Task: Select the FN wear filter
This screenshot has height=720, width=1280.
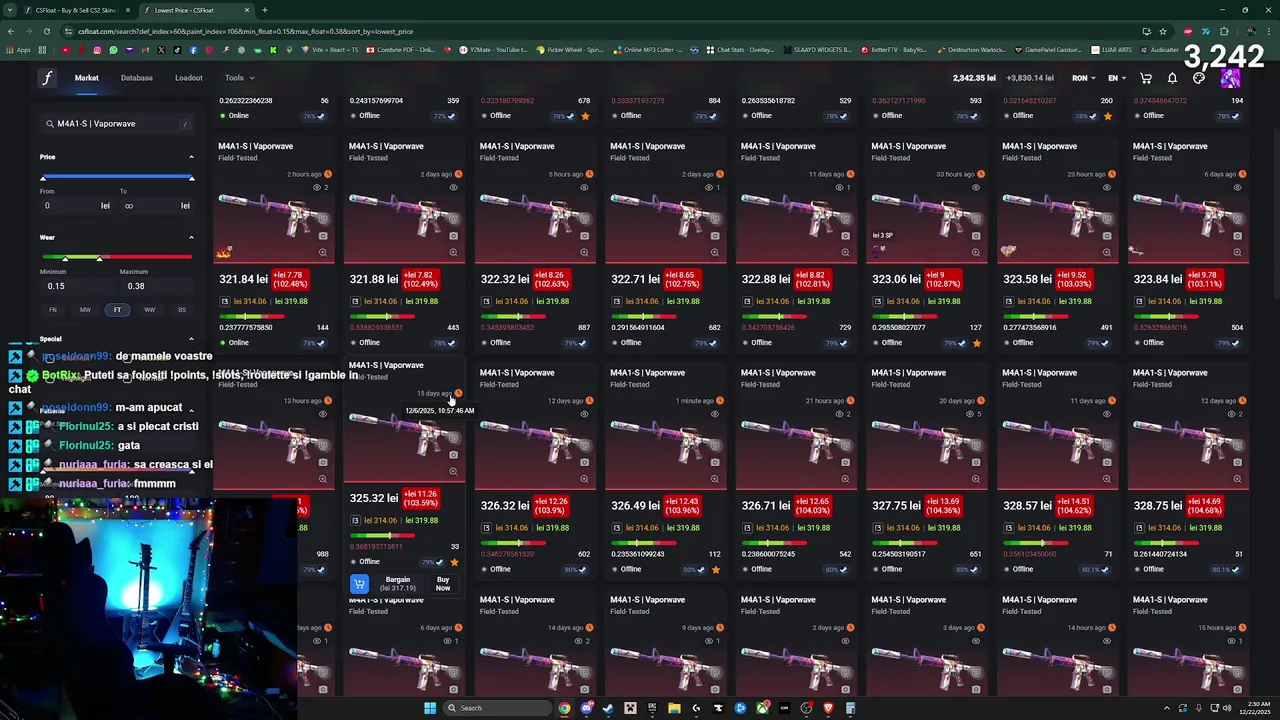Action: click(x=53, y=310)
